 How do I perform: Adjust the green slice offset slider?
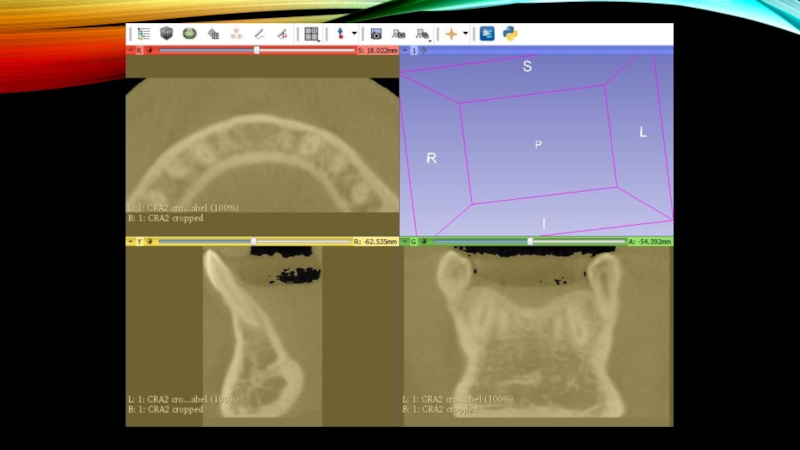[x=529, y=241]
